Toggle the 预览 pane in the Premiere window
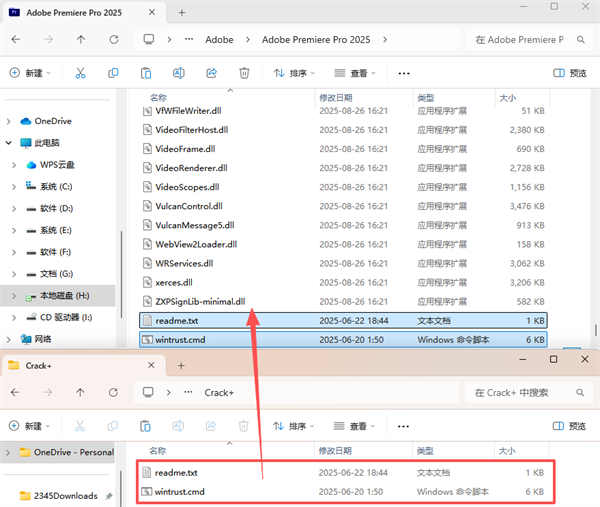Screen dimensions: 600x507 coord(569,73)
